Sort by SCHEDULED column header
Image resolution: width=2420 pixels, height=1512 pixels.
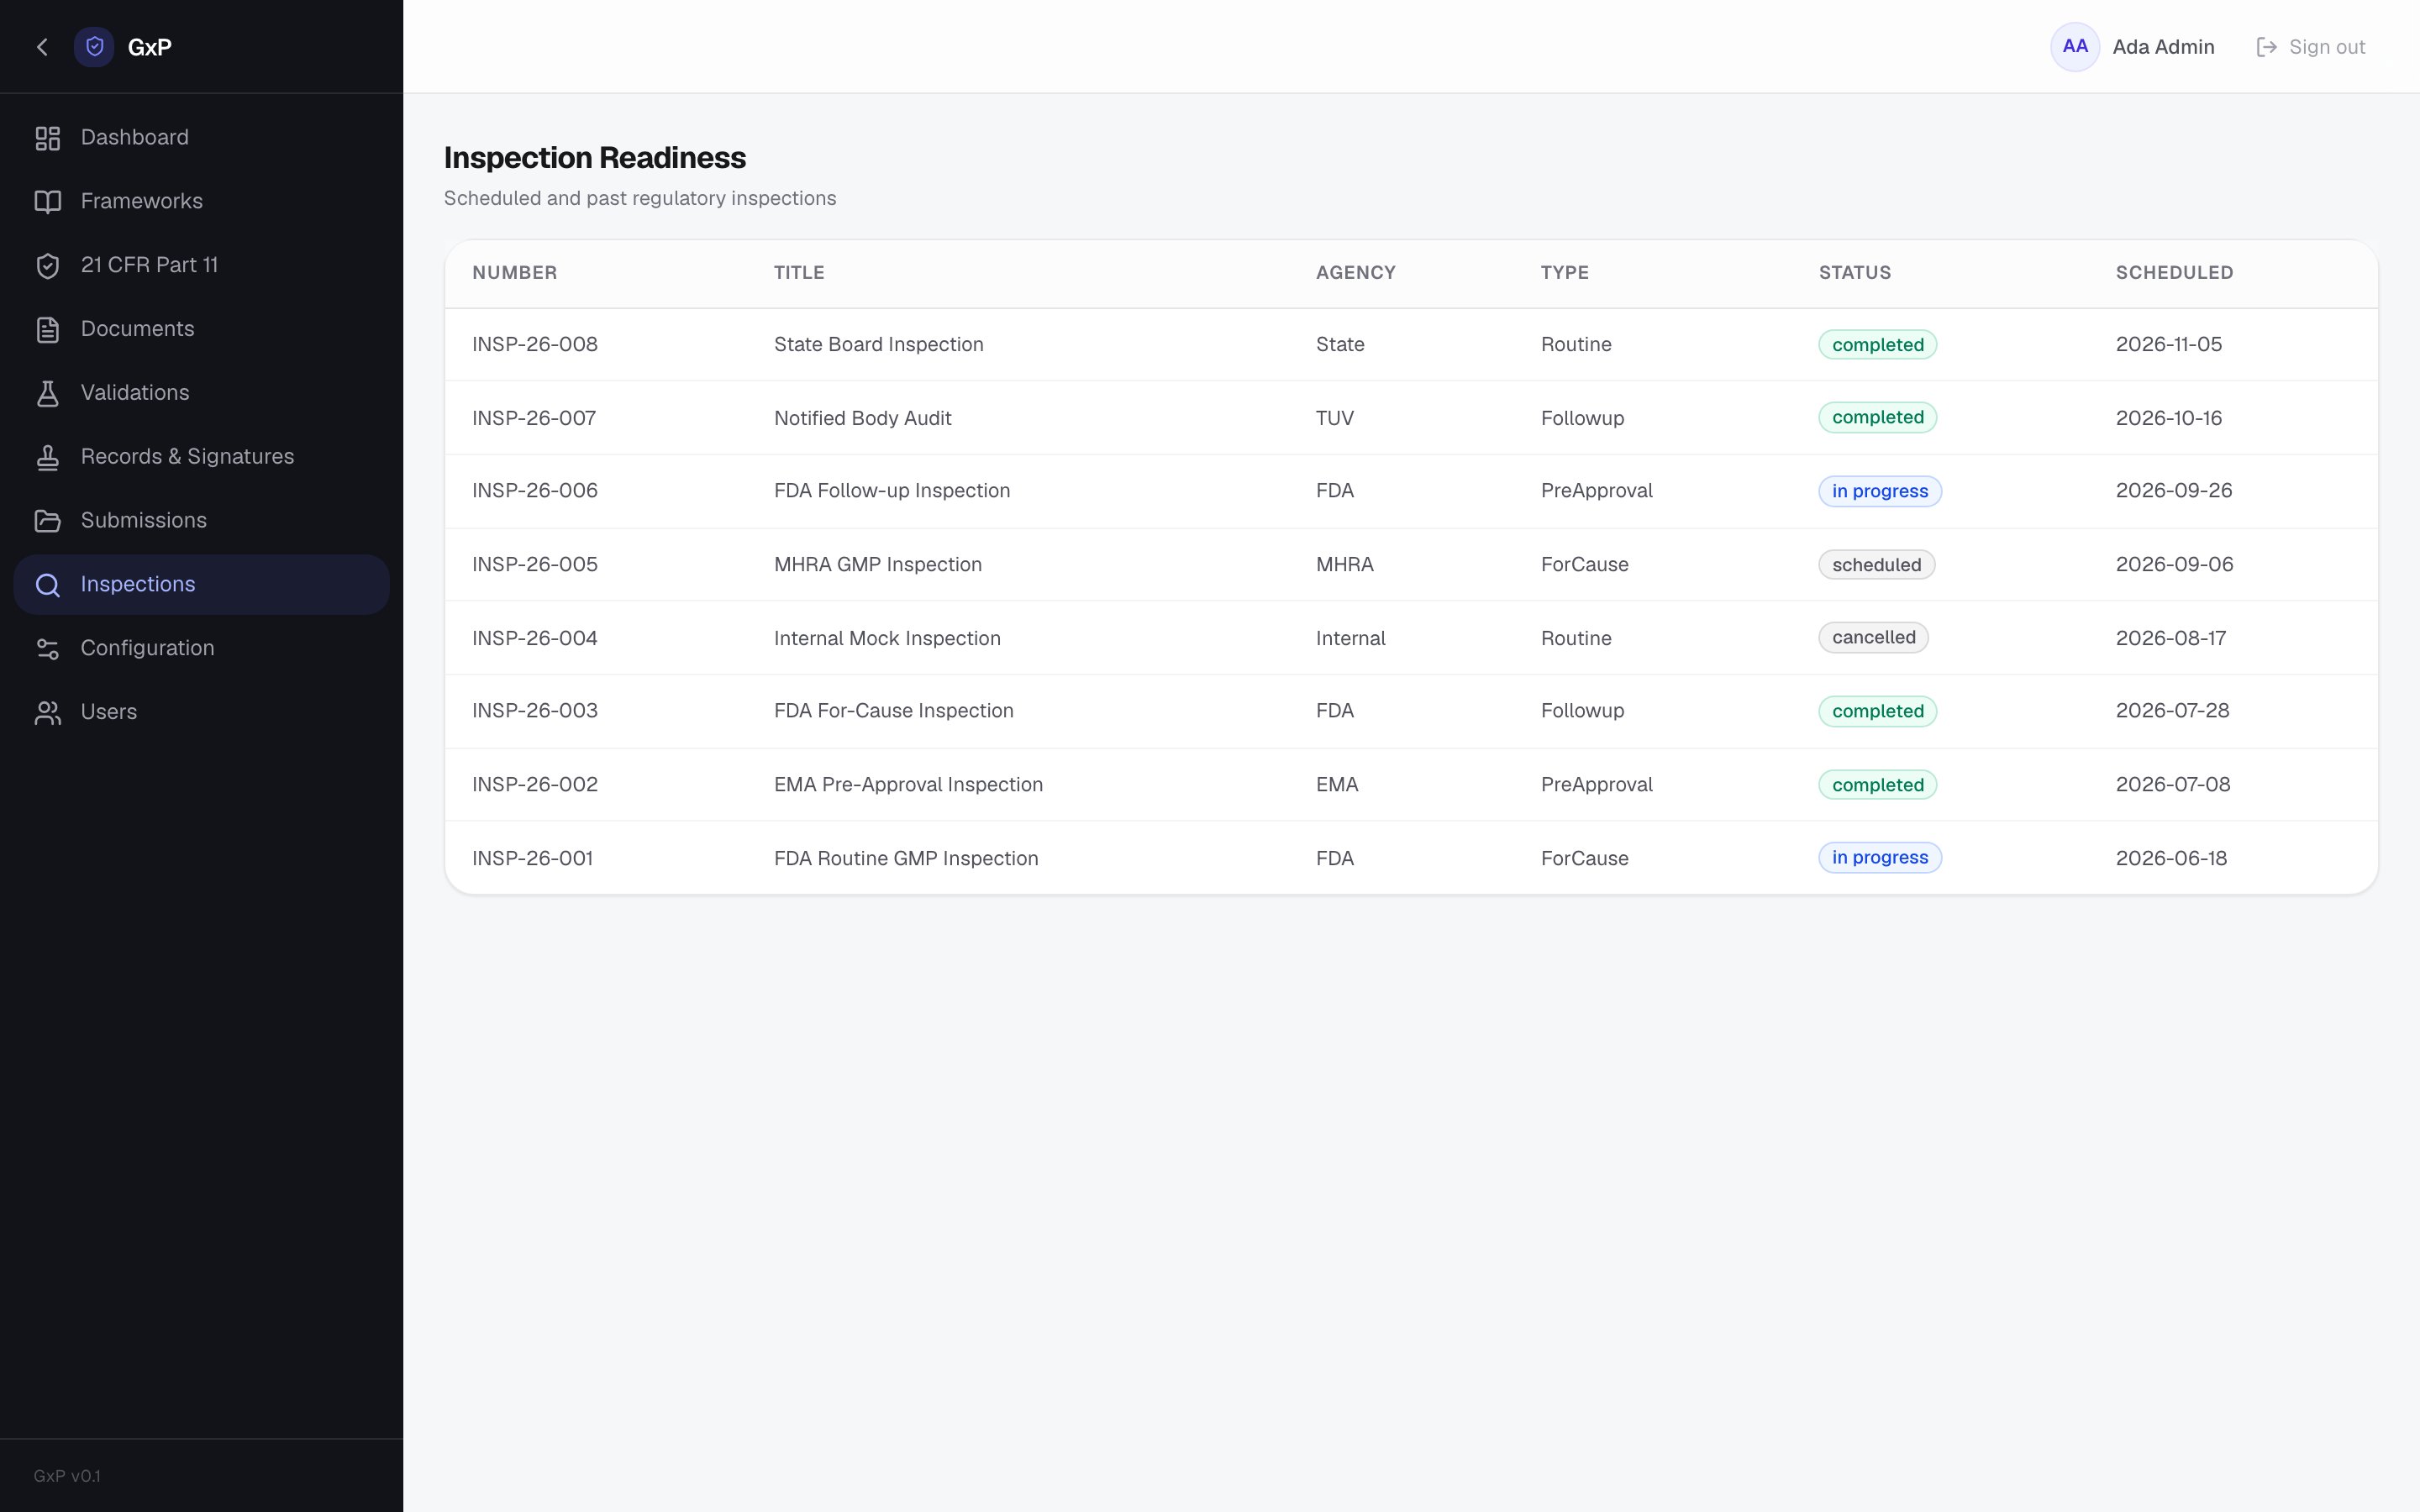(2174, 273)
